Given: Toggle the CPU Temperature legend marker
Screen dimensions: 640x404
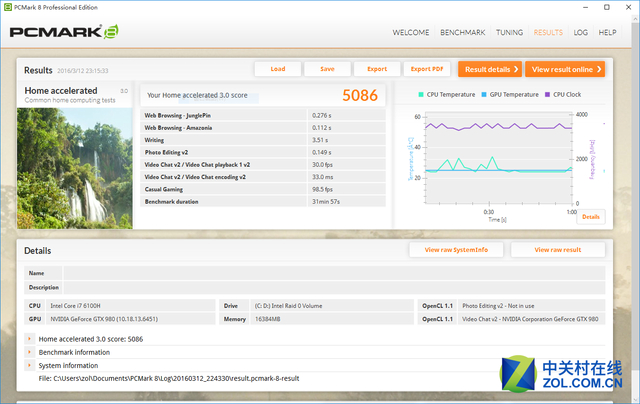Looking at the screenshot, I should point(421,95).
